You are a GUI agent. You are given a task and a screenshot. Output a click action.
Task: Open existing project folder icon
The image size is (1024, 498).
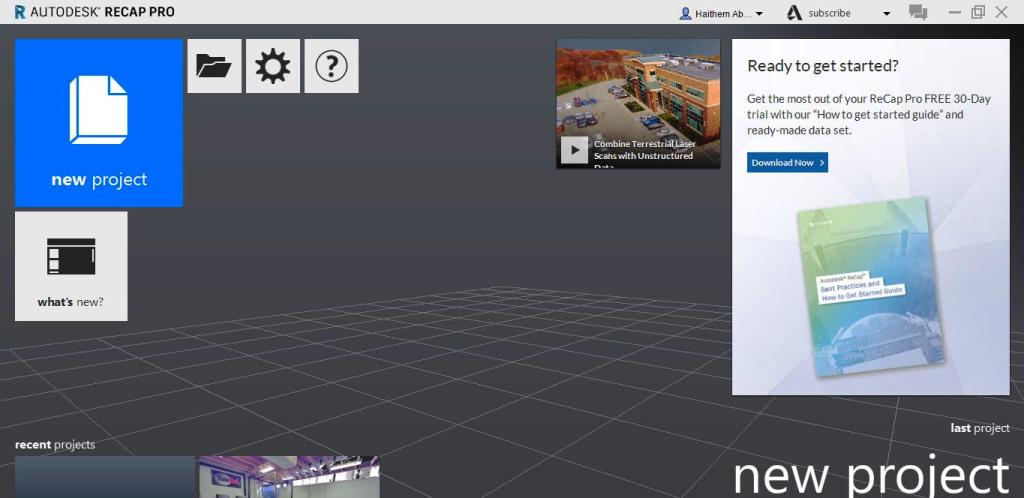(x=214, y=66)
